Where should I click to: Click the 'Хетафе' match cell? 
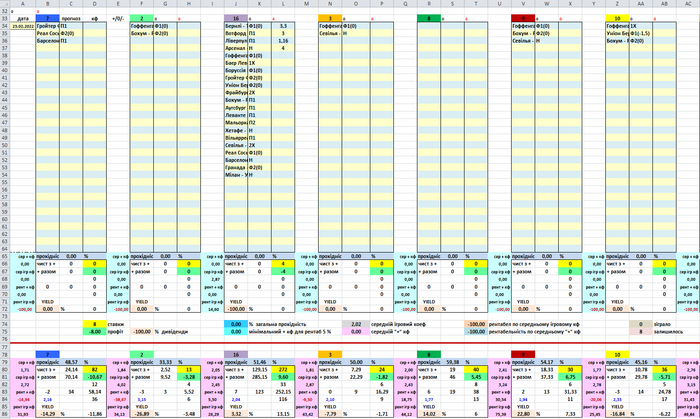[x=236, y=130]
